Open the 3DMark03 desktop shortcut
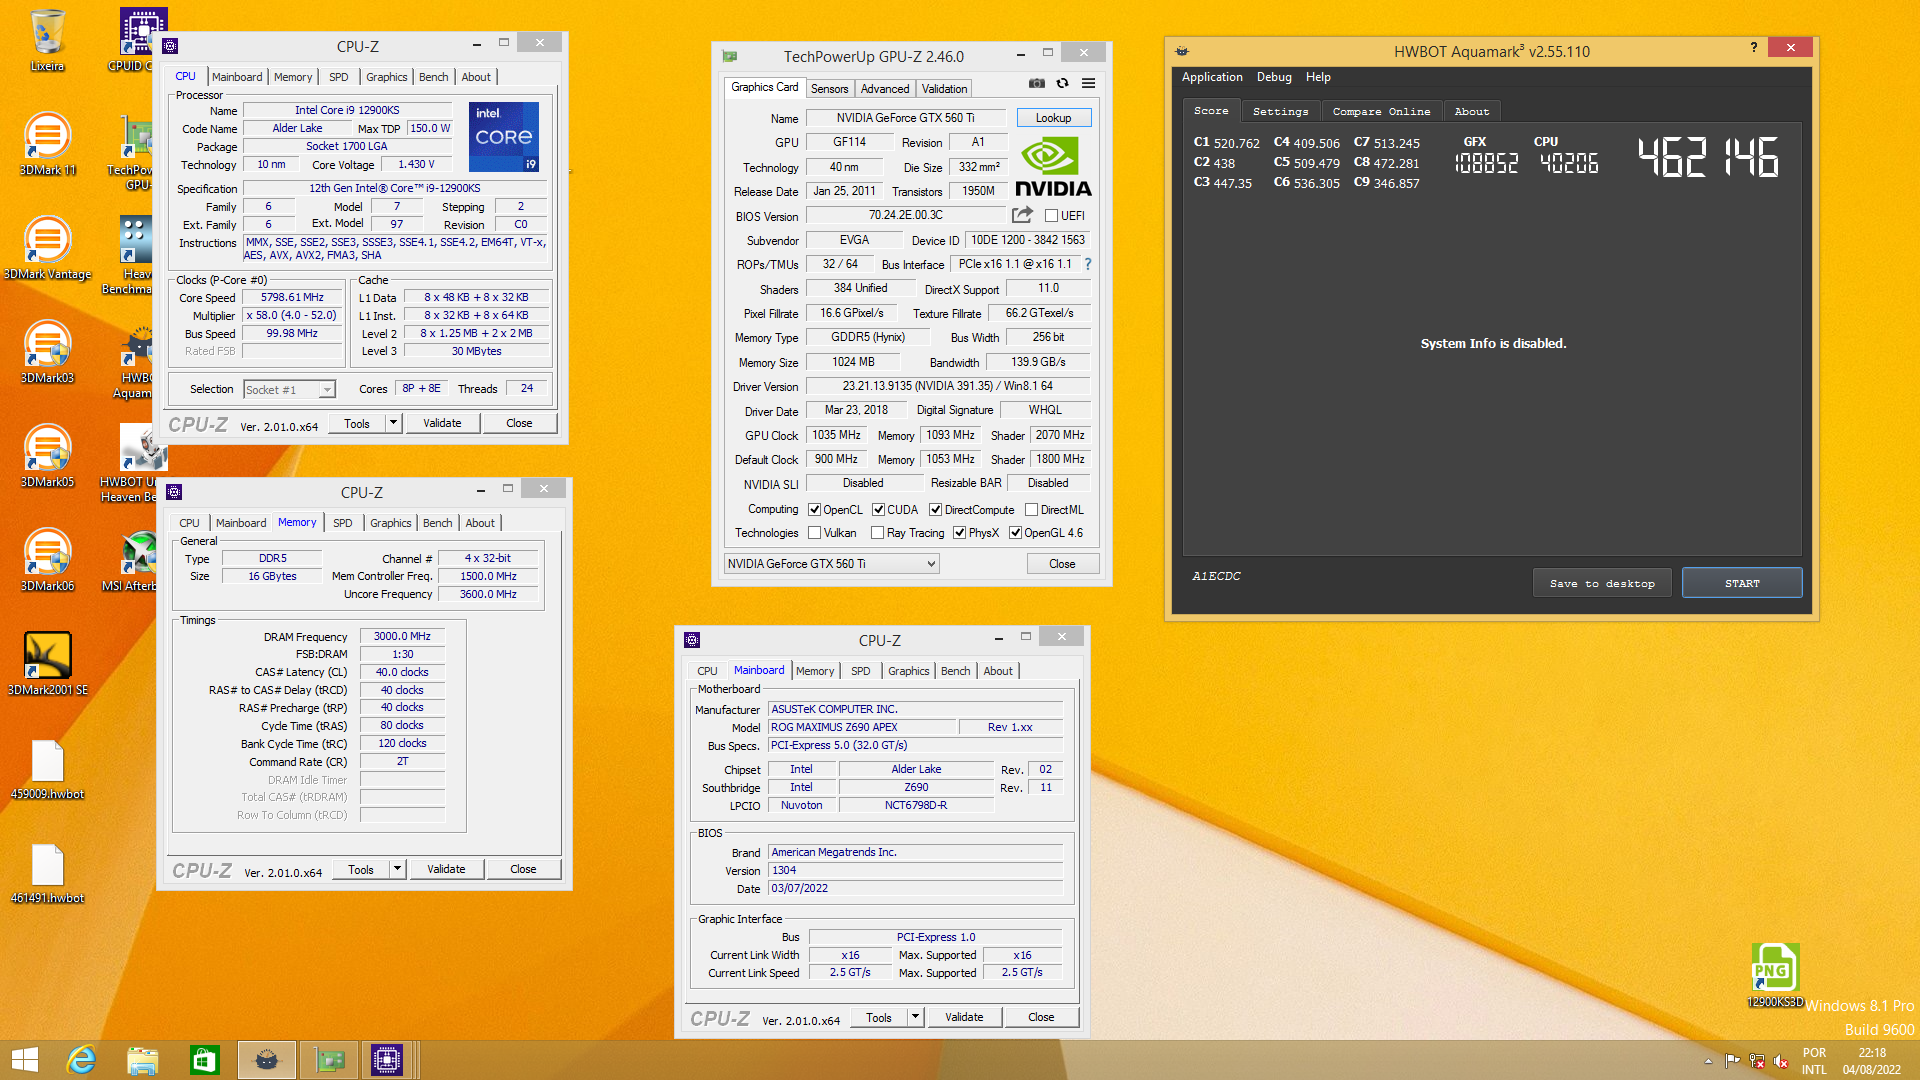Image resolution: width=1920 pixels, height=1080 pixels. pos(47,352)
